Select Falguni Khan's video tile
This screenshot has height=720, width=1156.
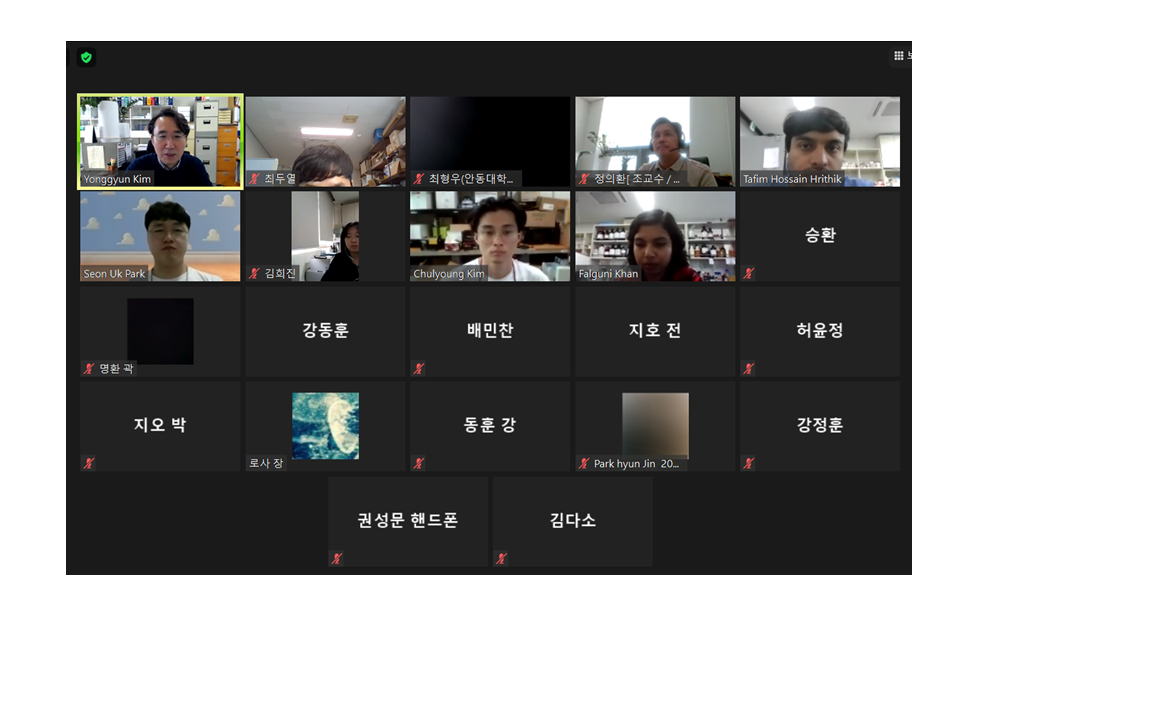[655, 235]
